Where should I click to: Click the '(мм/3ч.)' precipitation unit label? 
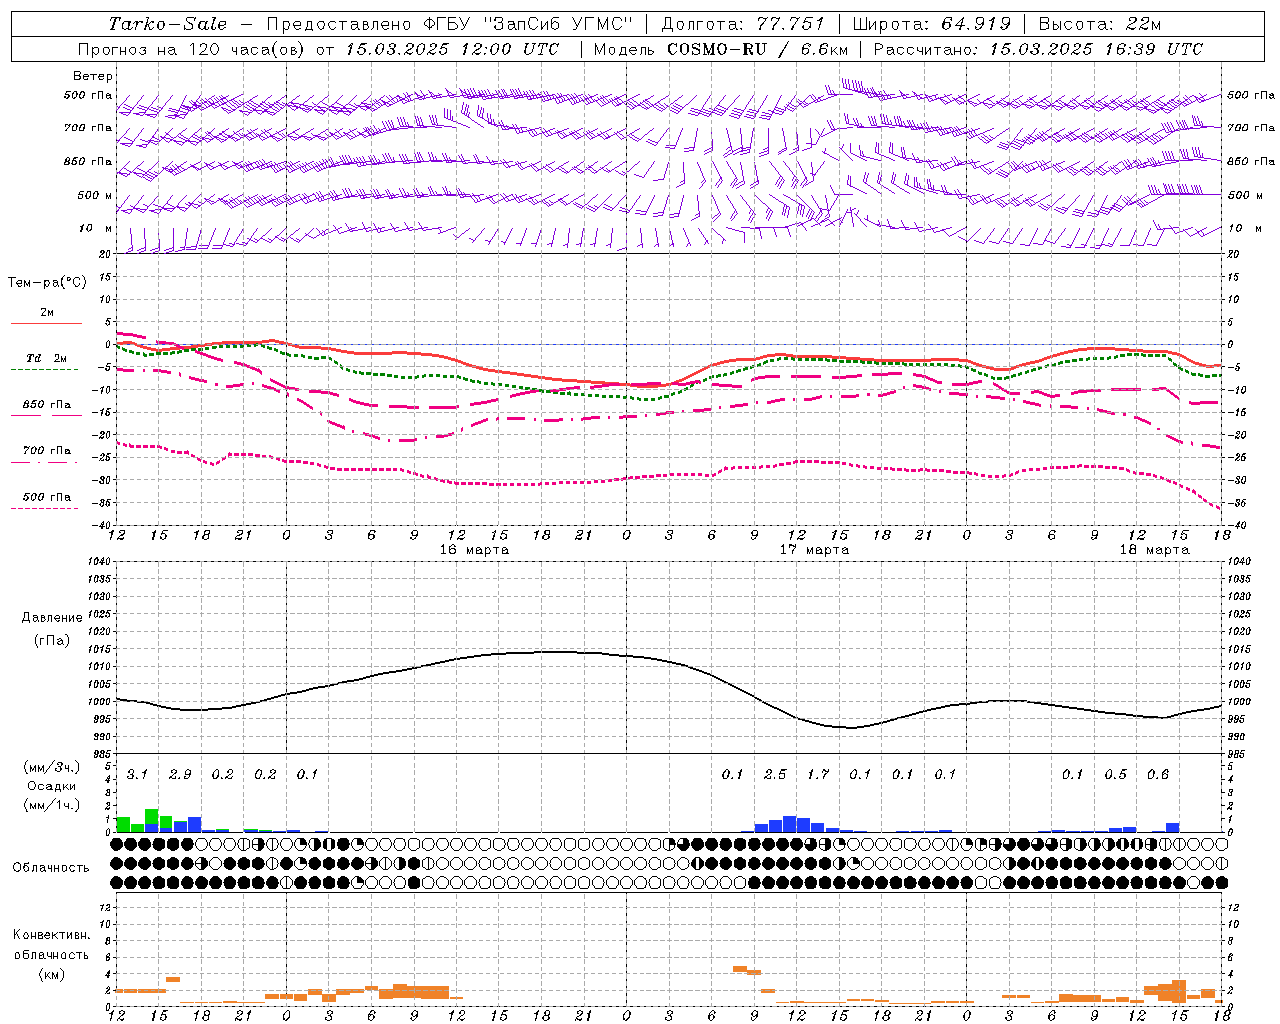point(52,767)
